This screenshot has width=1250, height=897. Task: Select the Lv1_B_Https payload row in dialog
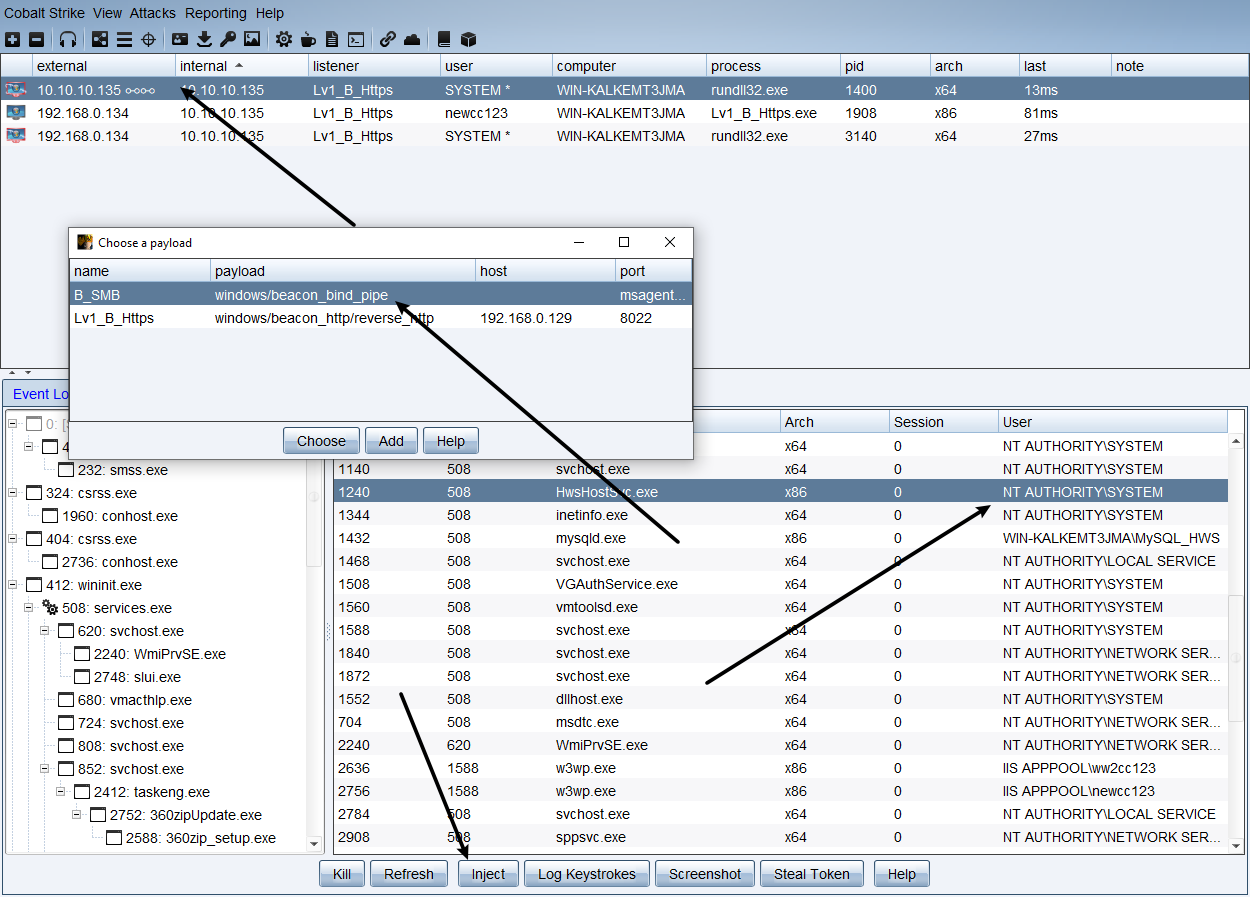point(380,318)
